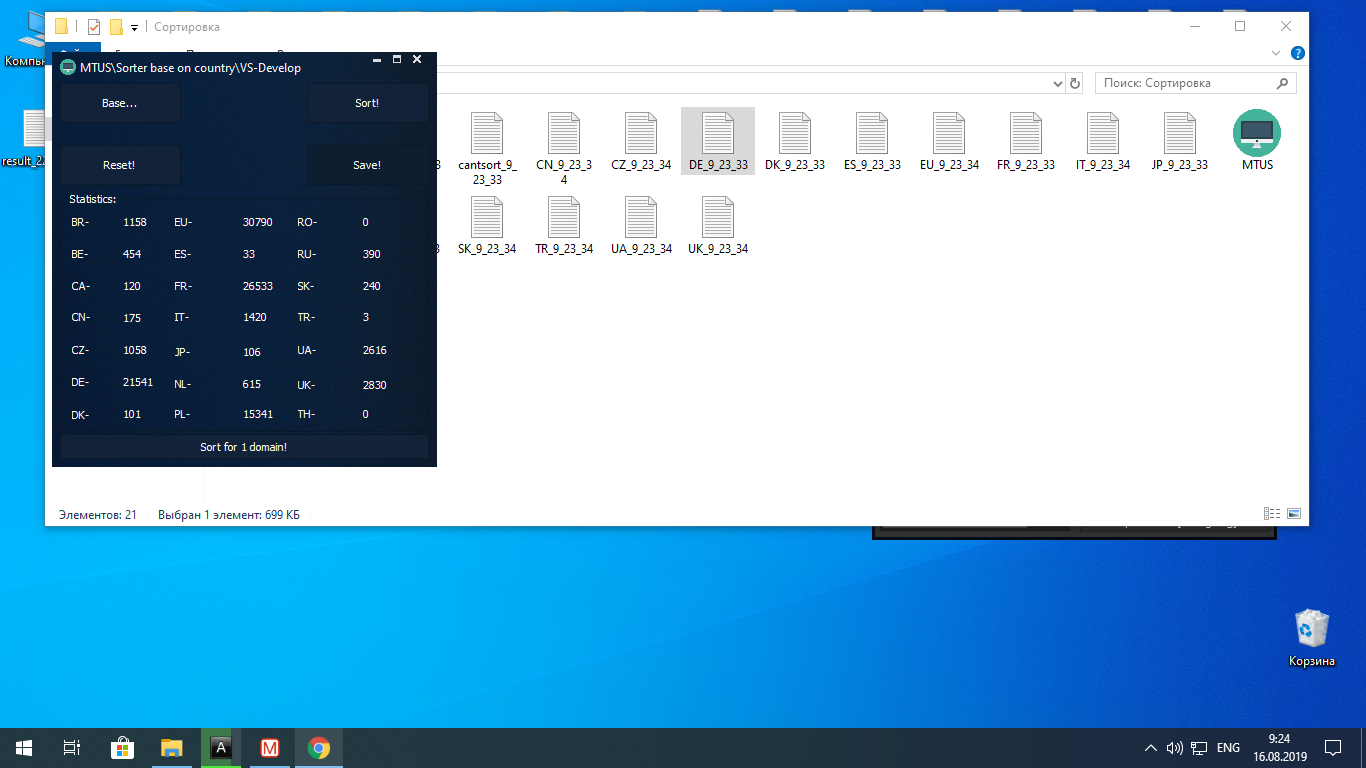Viewport: 1366px width, 768px height.
Task: Expand the address bar history dropdown
Action: coord(1056,84)
